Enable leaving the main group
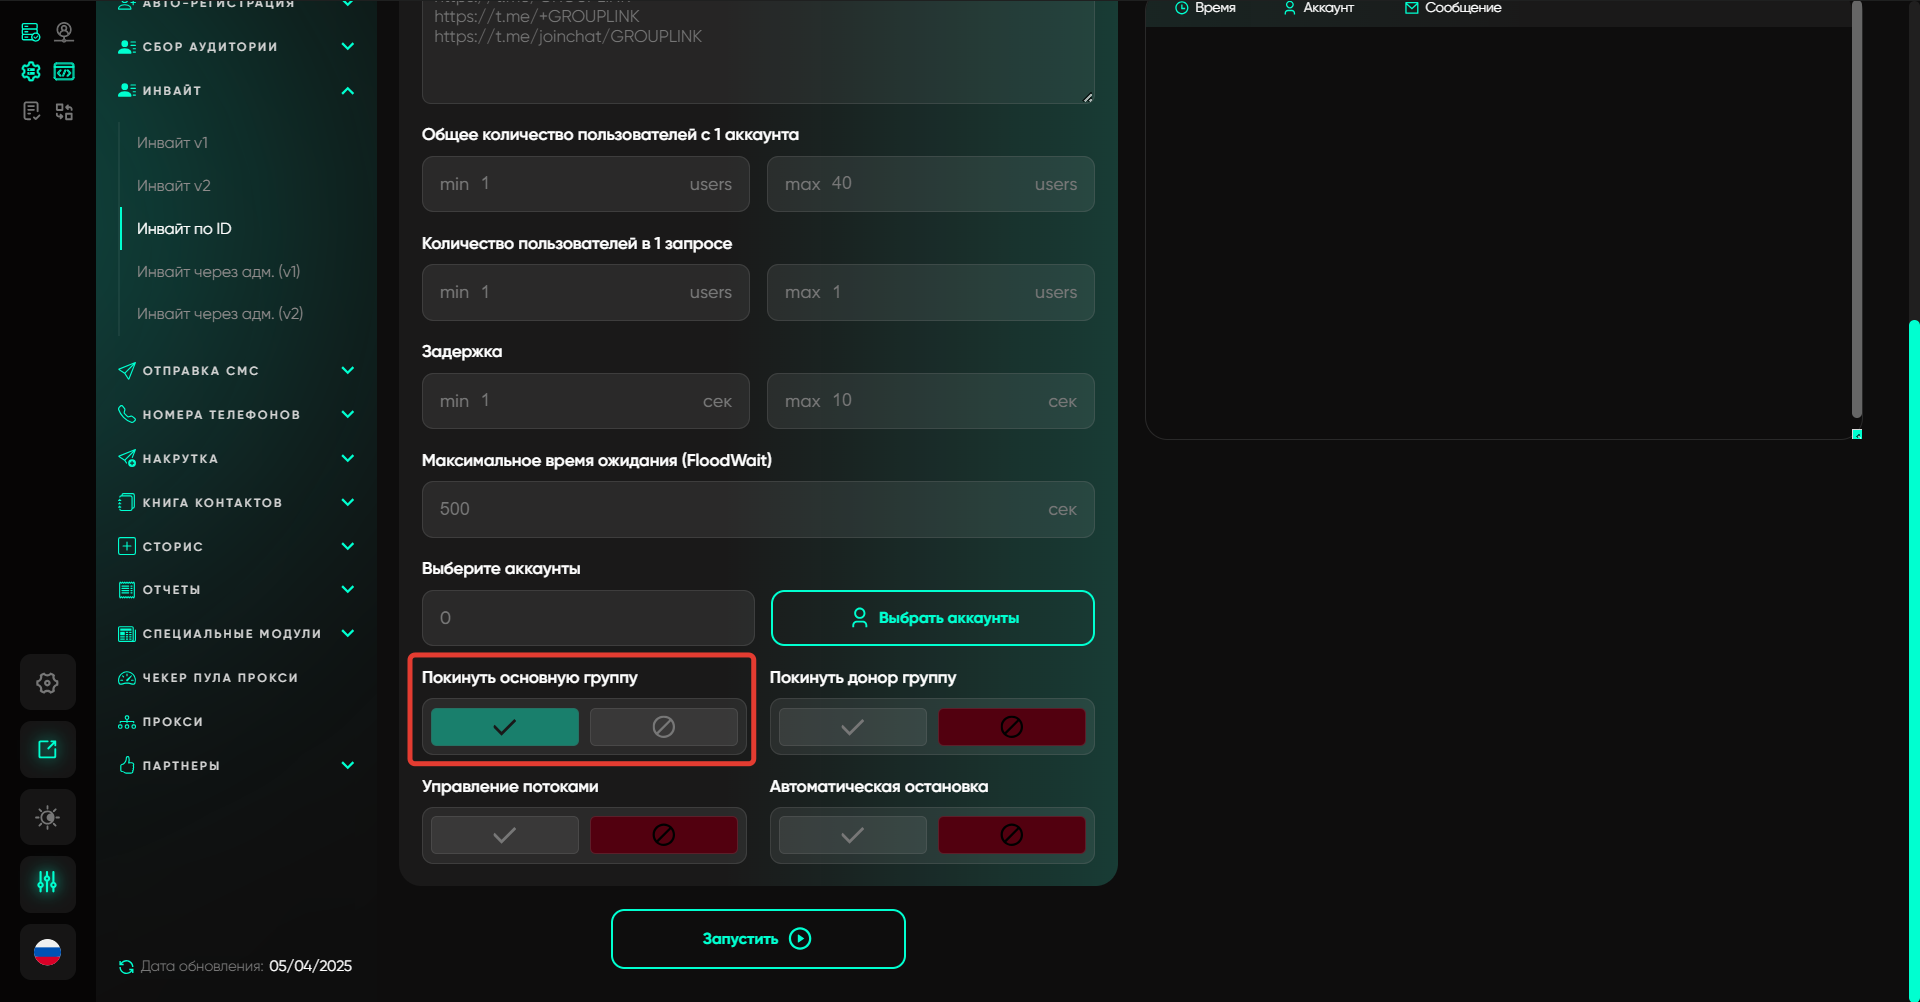This screenshot has width=1920, height=1002. [x=504, y=727]
